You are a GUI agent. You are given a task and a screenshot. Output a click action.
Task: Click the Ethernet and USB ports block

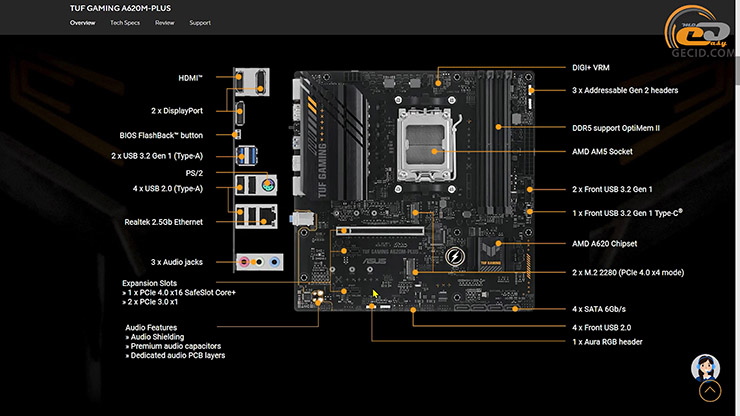[x=256, y=216]
